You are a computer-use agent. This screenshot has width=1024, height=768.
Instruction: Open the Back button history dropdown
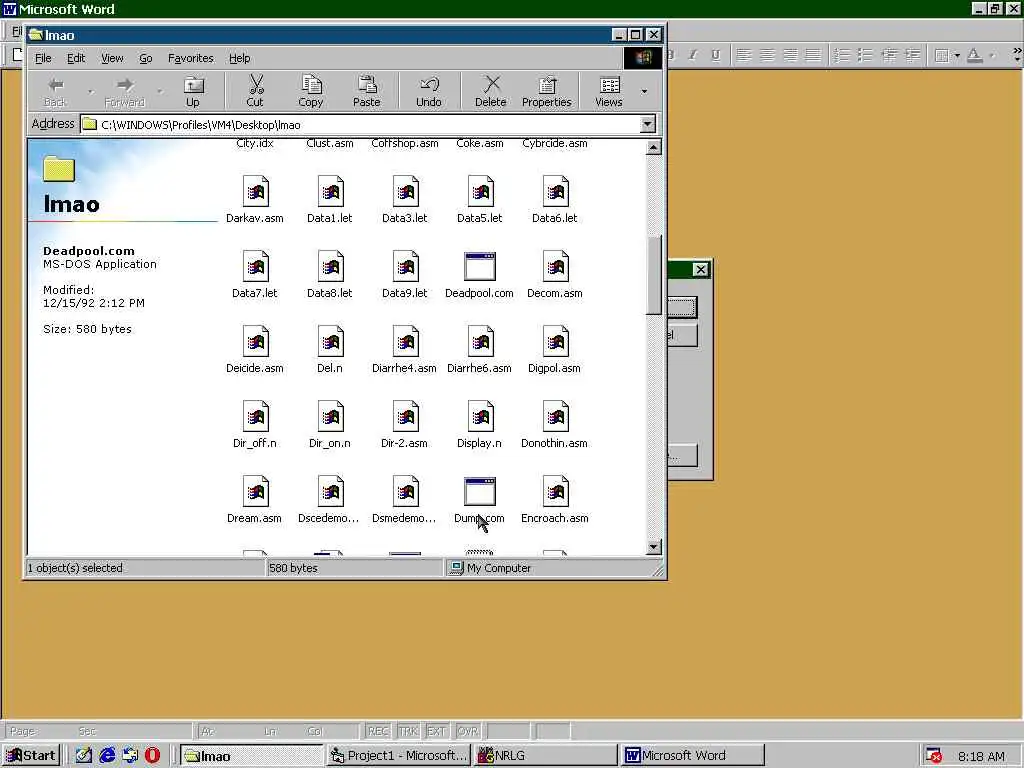point(90,91)
